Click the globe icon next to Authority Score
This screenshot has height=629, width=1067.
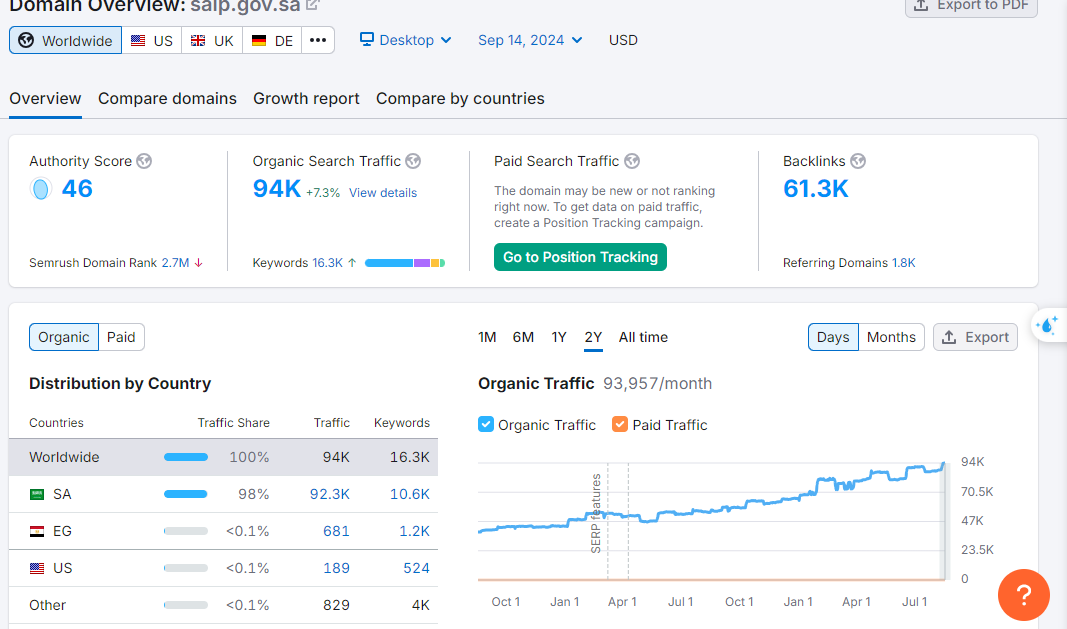coord(144,161)
